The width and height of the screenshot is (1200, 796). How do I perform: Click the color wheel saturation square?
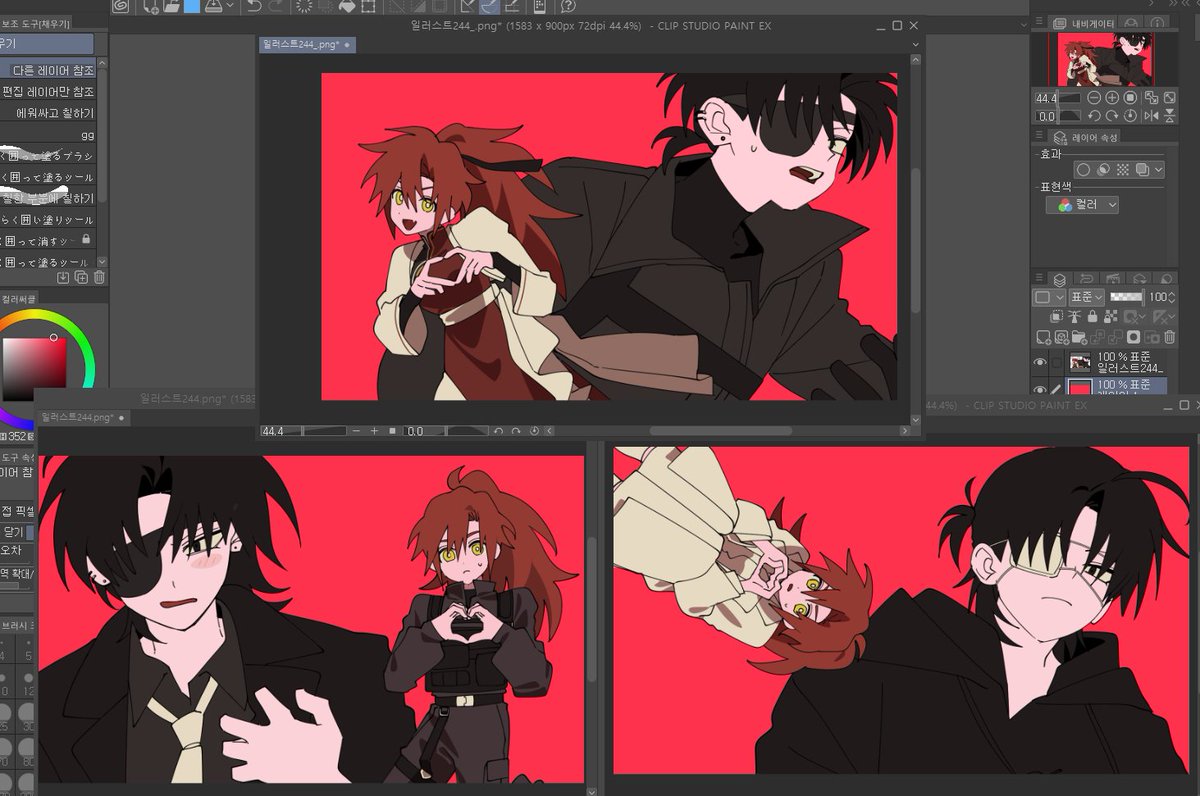tap(34, 369)
